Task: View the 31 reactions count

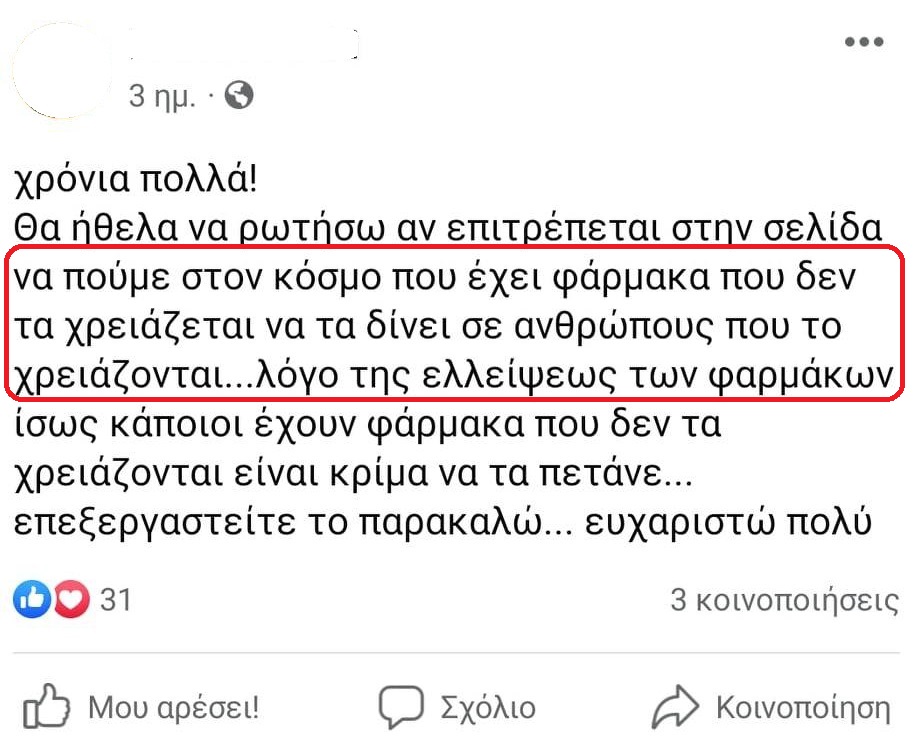Action: (x=117, y=600)
